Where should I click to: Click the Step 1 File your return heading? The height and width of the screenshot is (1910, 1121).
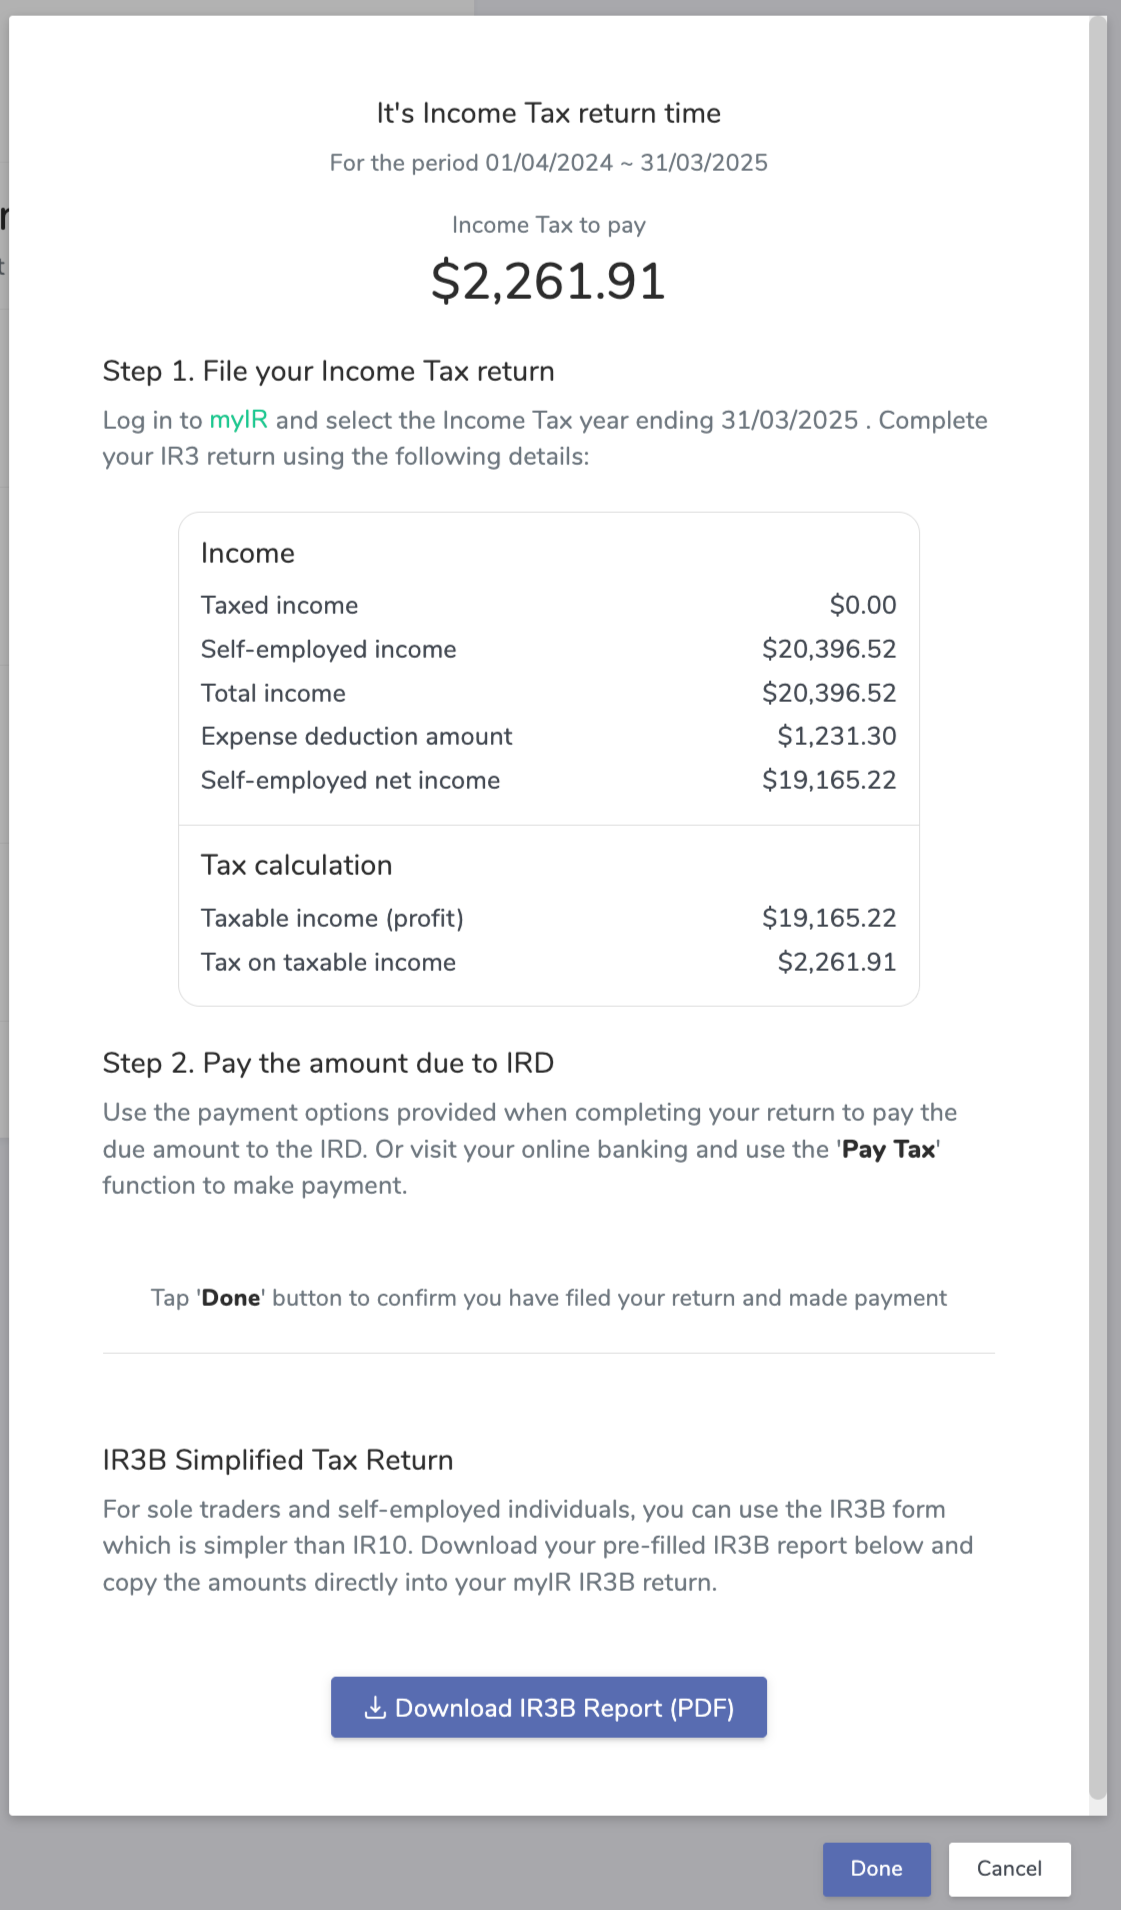pos(328,371)
